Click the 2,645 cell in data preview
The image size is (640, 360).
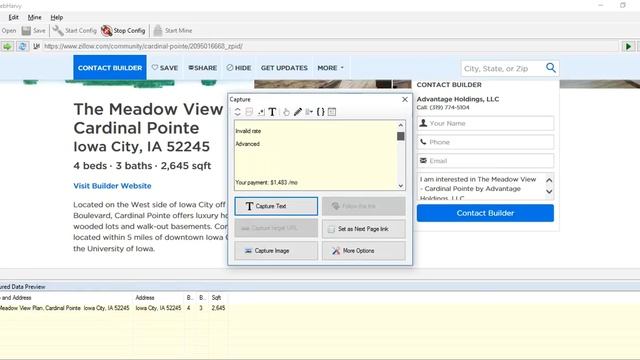pos(218,308)
